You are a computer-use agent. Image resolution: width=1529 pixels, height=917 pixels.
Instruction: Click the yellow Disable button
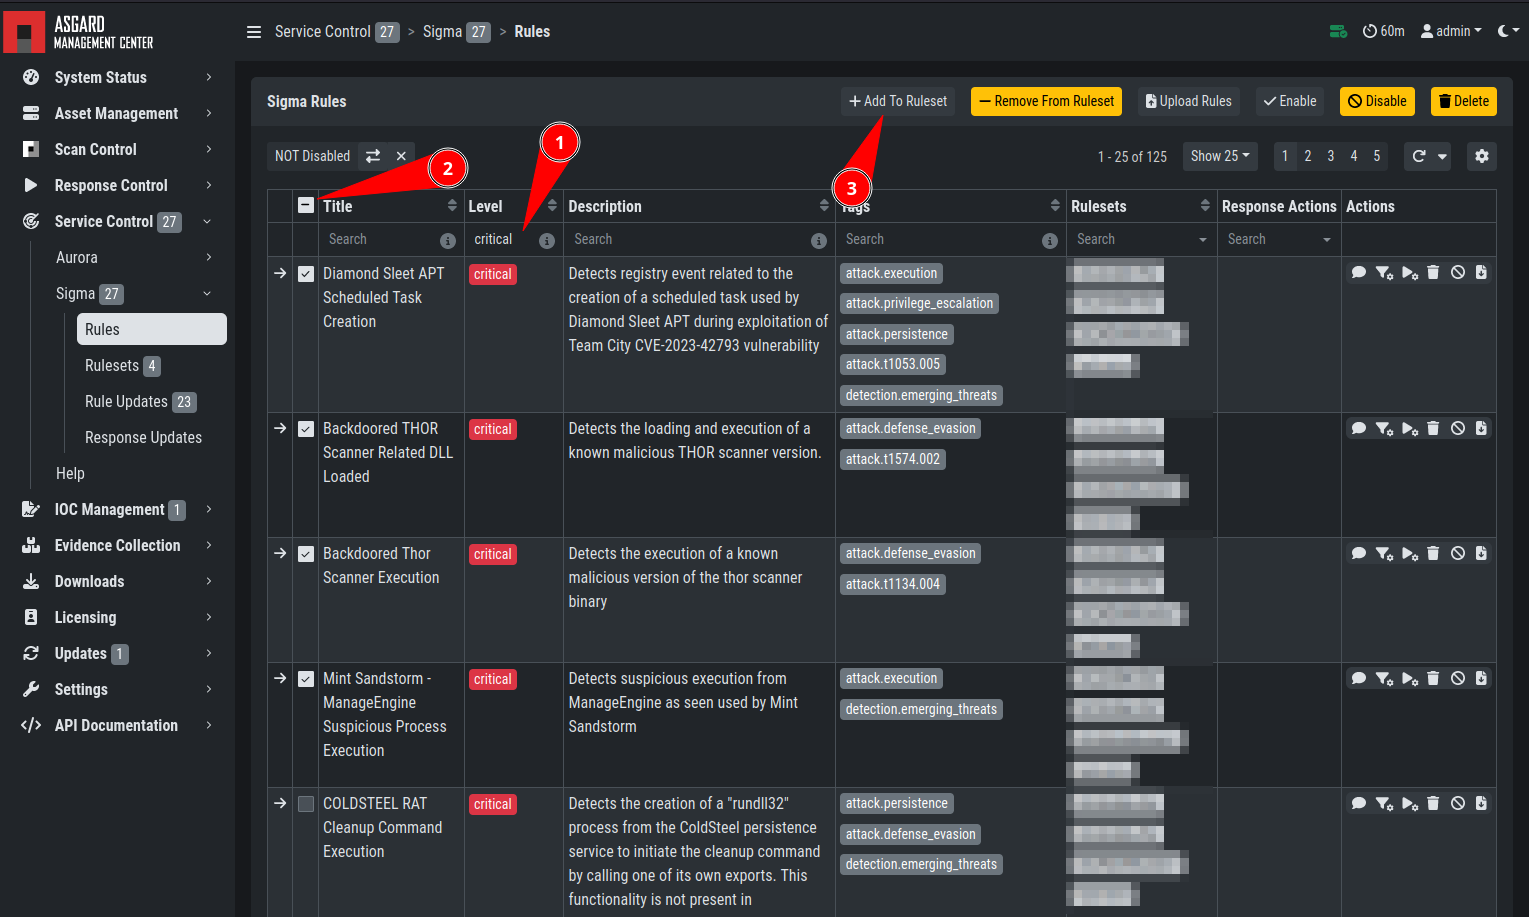[1377, 101]
